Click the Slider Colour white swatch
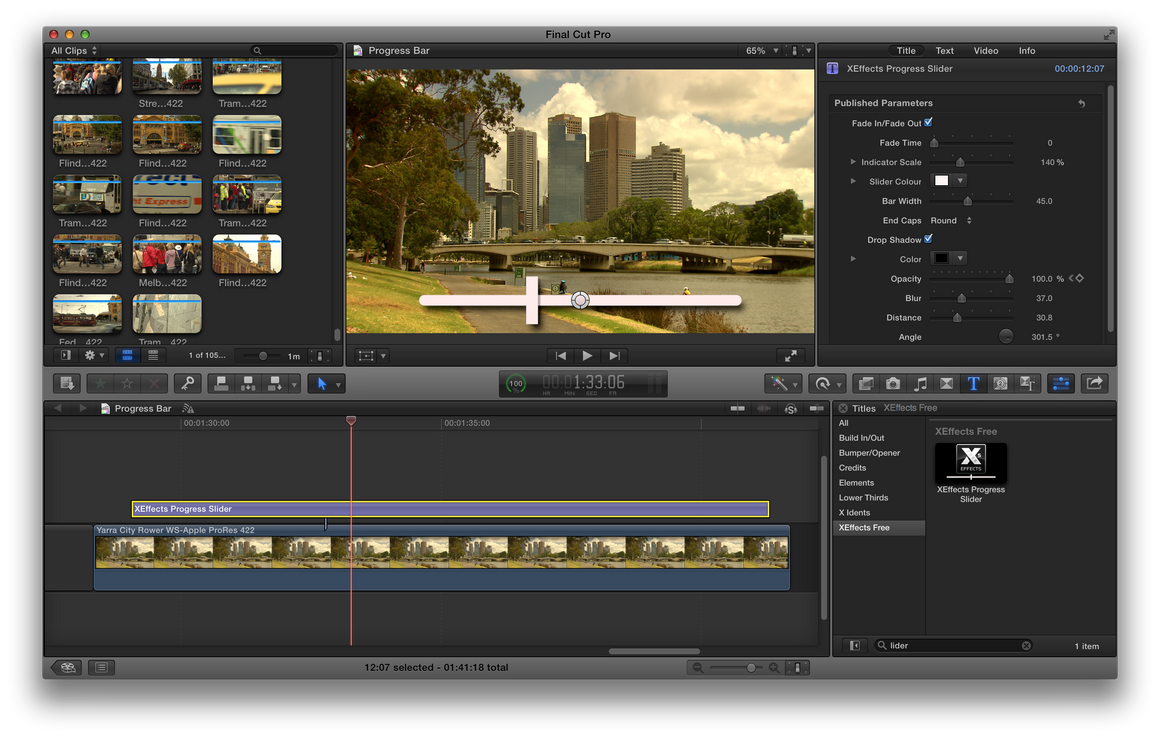 [x=942, y=181]
